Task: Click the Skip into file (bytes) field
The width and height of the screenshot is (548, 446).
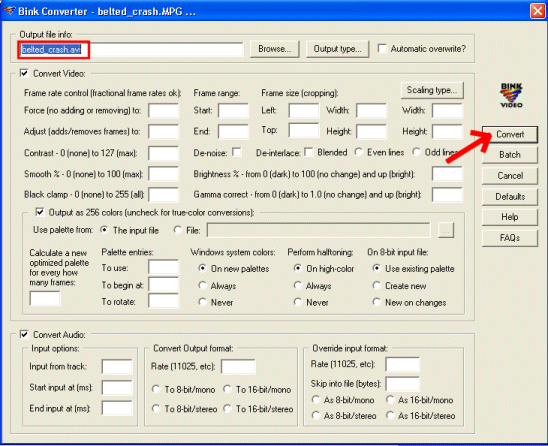Action: (402, 384)
